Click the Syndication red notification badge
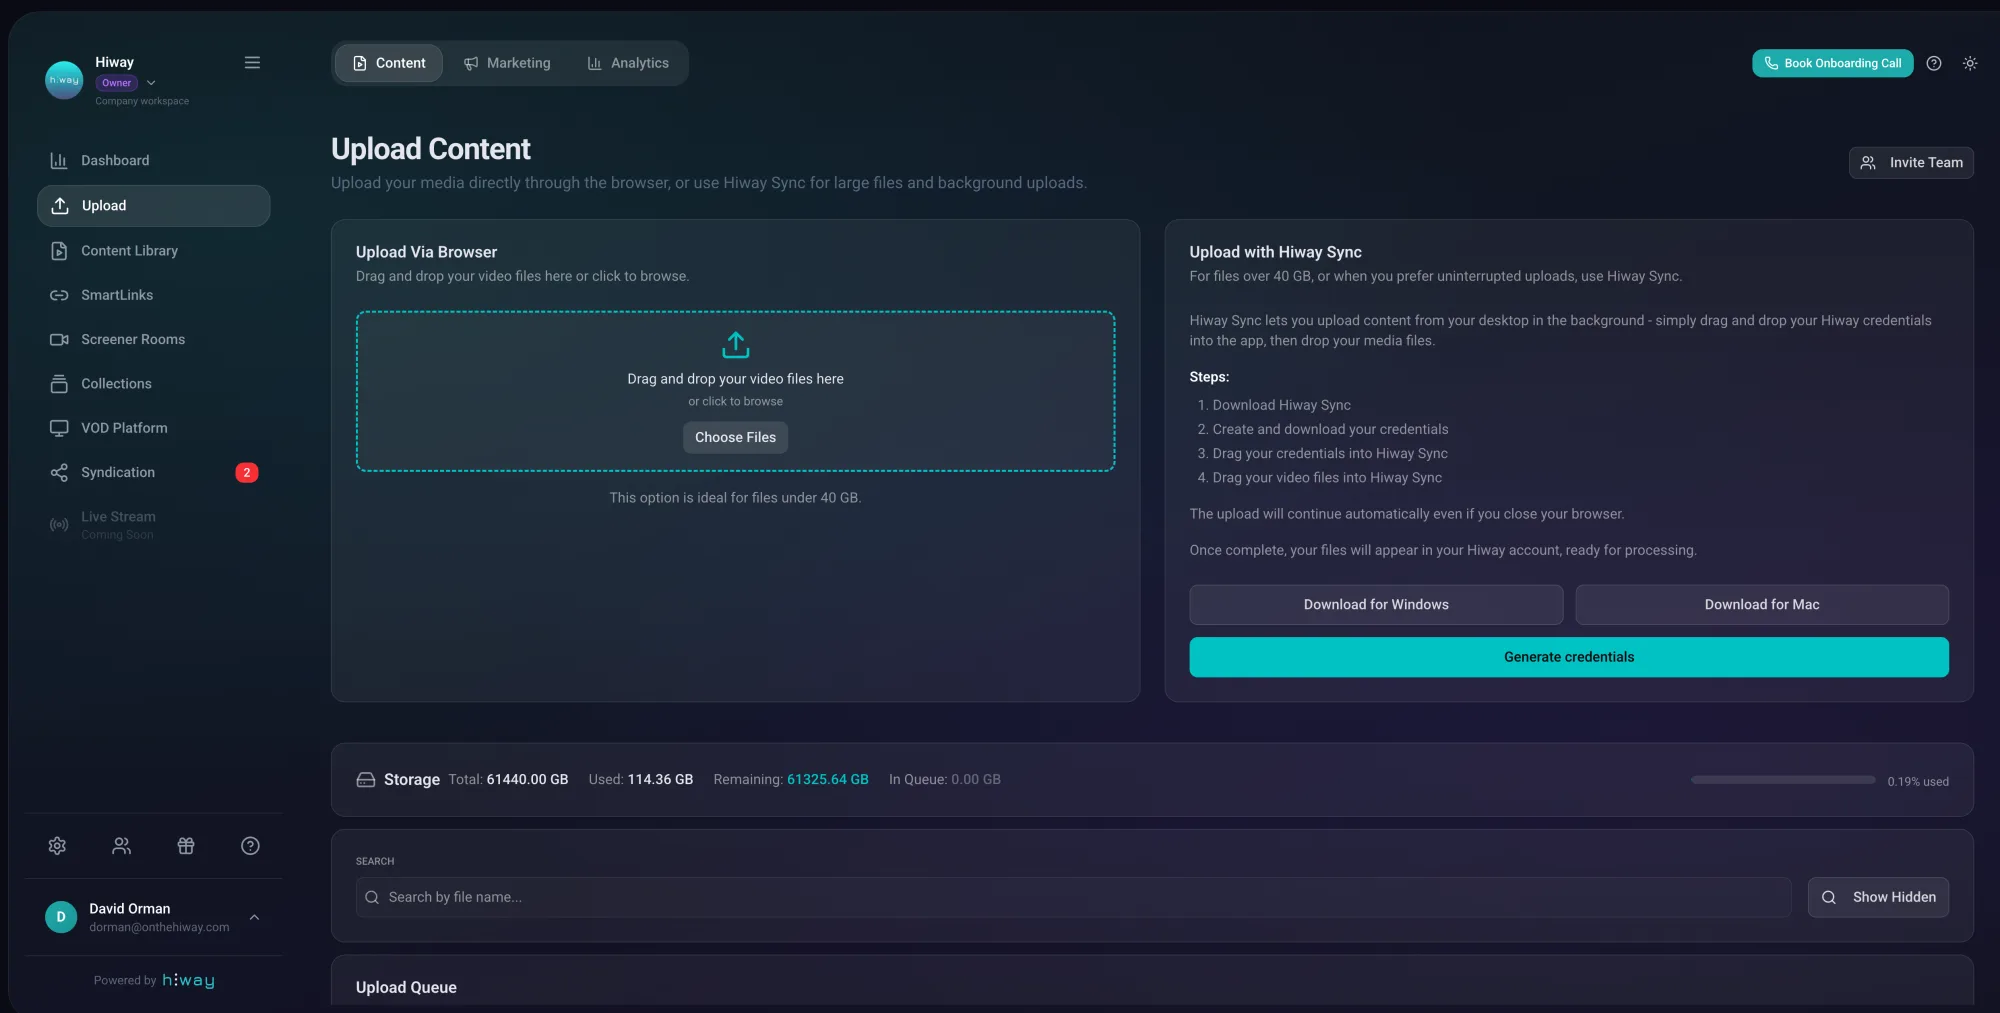The width and height of the screenshot is (2000, 1013). pyautogui.click(x=247, y=473)
